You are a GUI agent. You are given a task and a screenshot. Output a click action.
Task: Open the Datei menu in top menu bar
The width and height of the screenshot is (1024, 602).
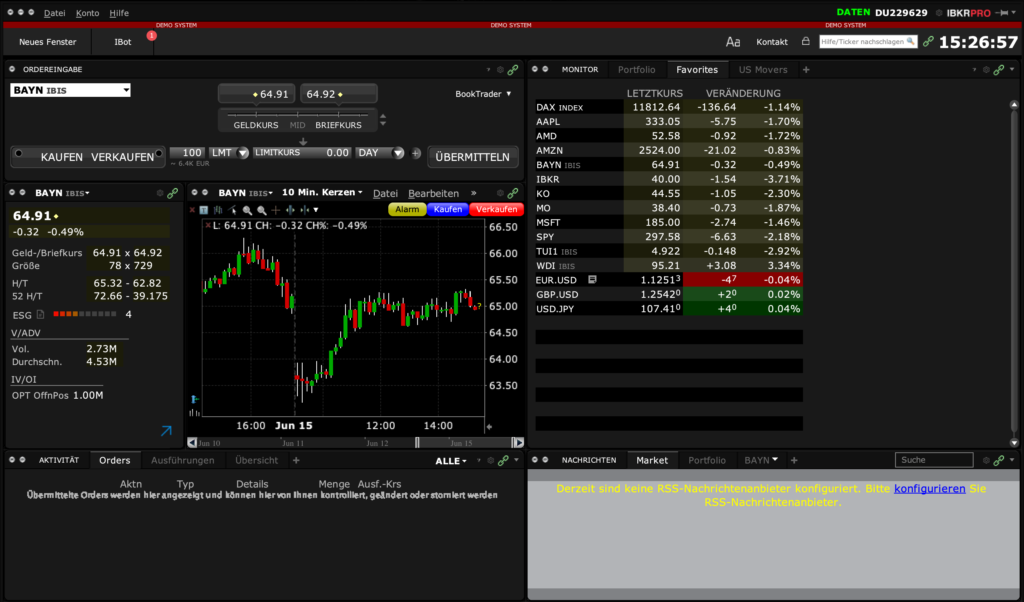coord(54,13)
